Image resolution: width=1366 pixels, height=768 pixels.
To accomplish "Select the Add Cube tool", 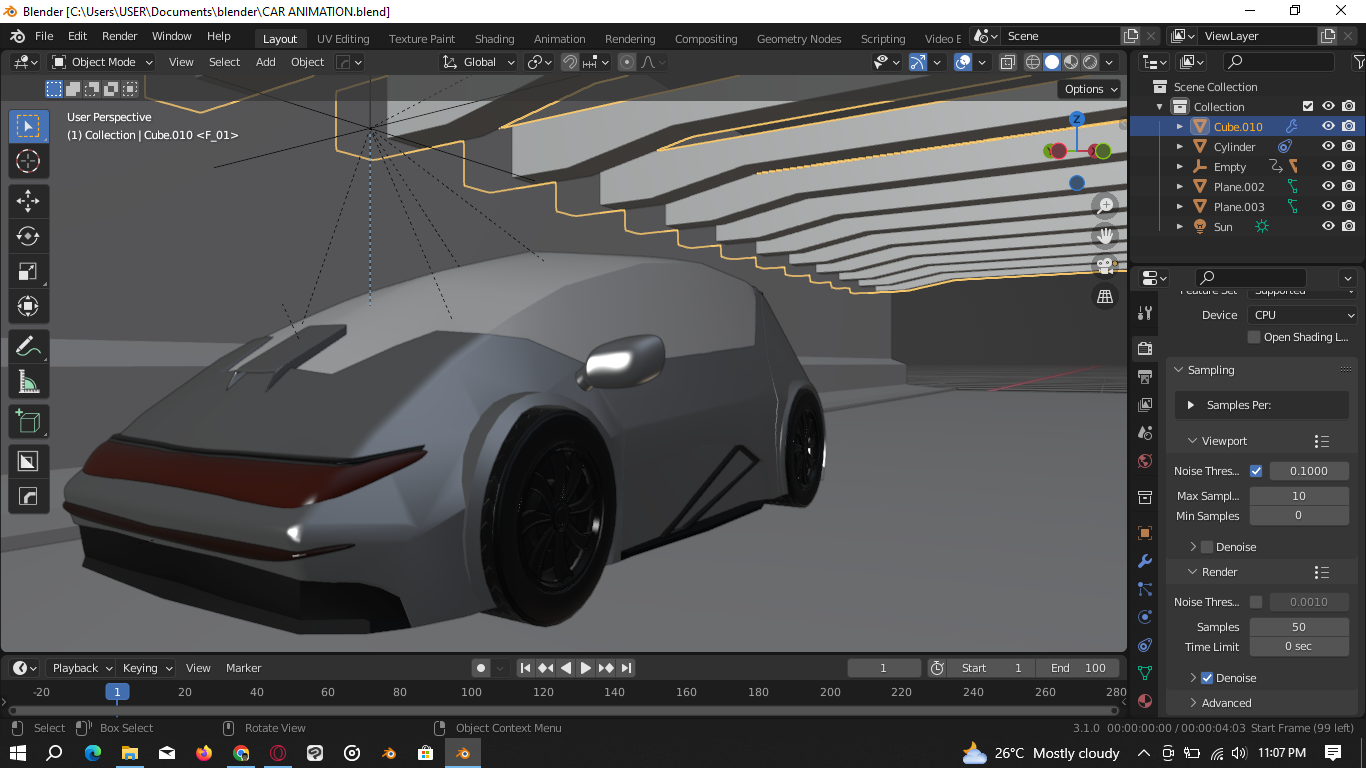I will click(x=28, y=421).
